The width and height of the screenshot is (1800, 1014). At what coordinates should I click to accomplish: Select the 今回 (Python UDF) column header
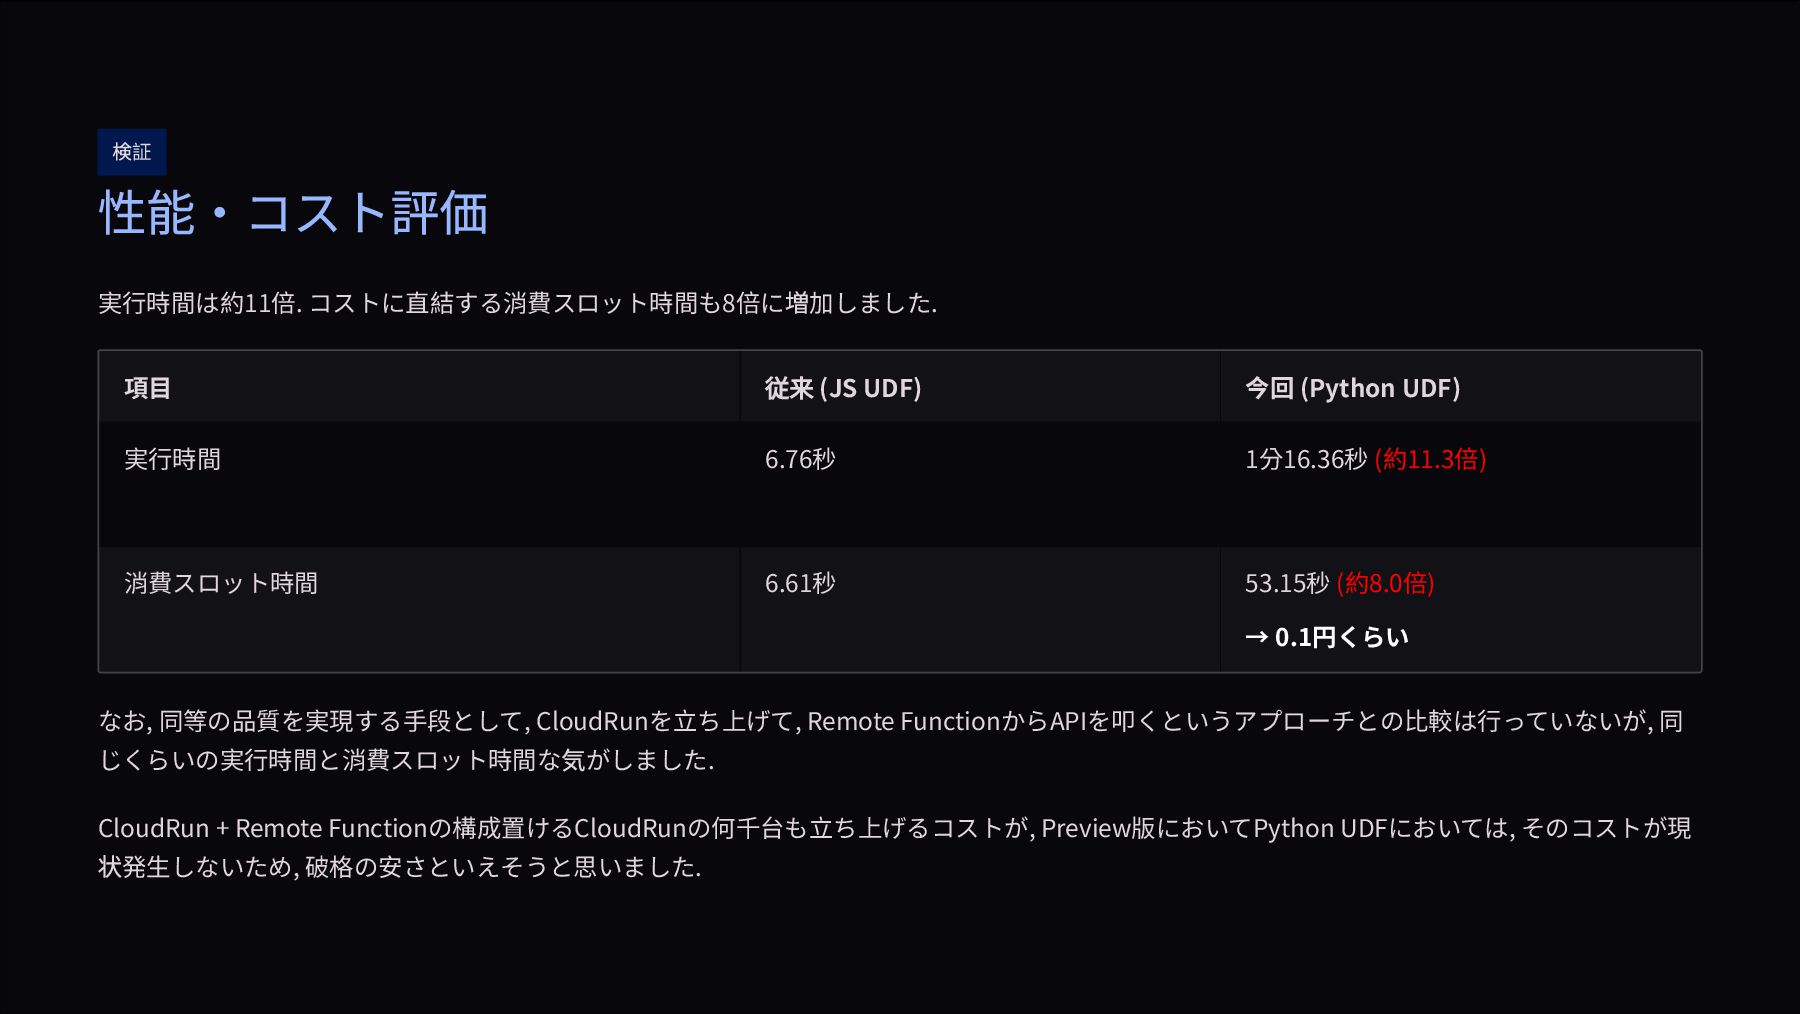tap(1352, 388)
